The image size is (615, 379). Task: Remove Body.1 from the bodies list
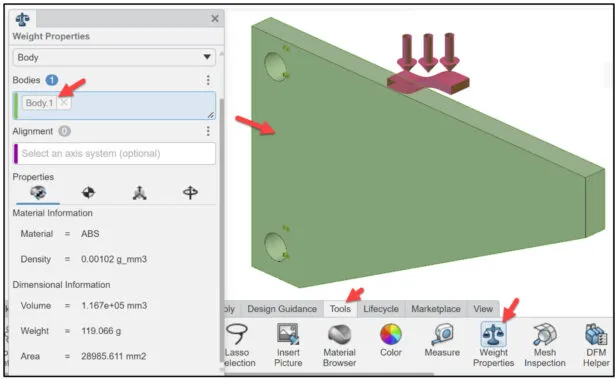click(x=64, y=103)
